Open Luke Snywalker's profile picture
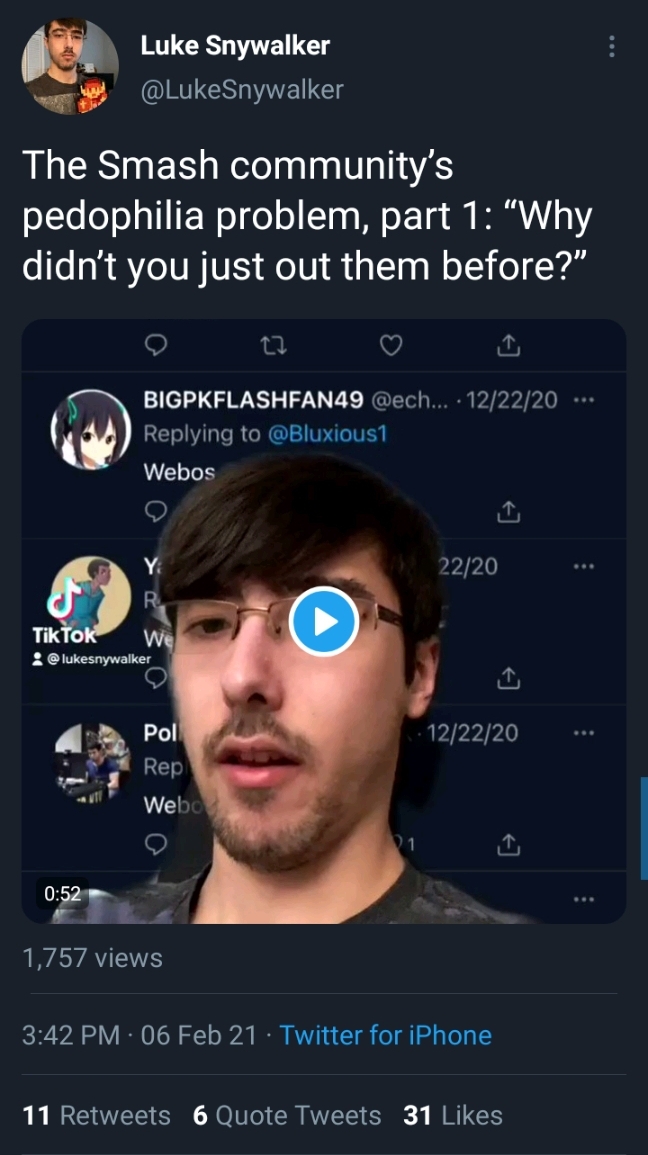The width and height of the screenshot is (648, 1155). pyautogui.click(x=69, y=66)
